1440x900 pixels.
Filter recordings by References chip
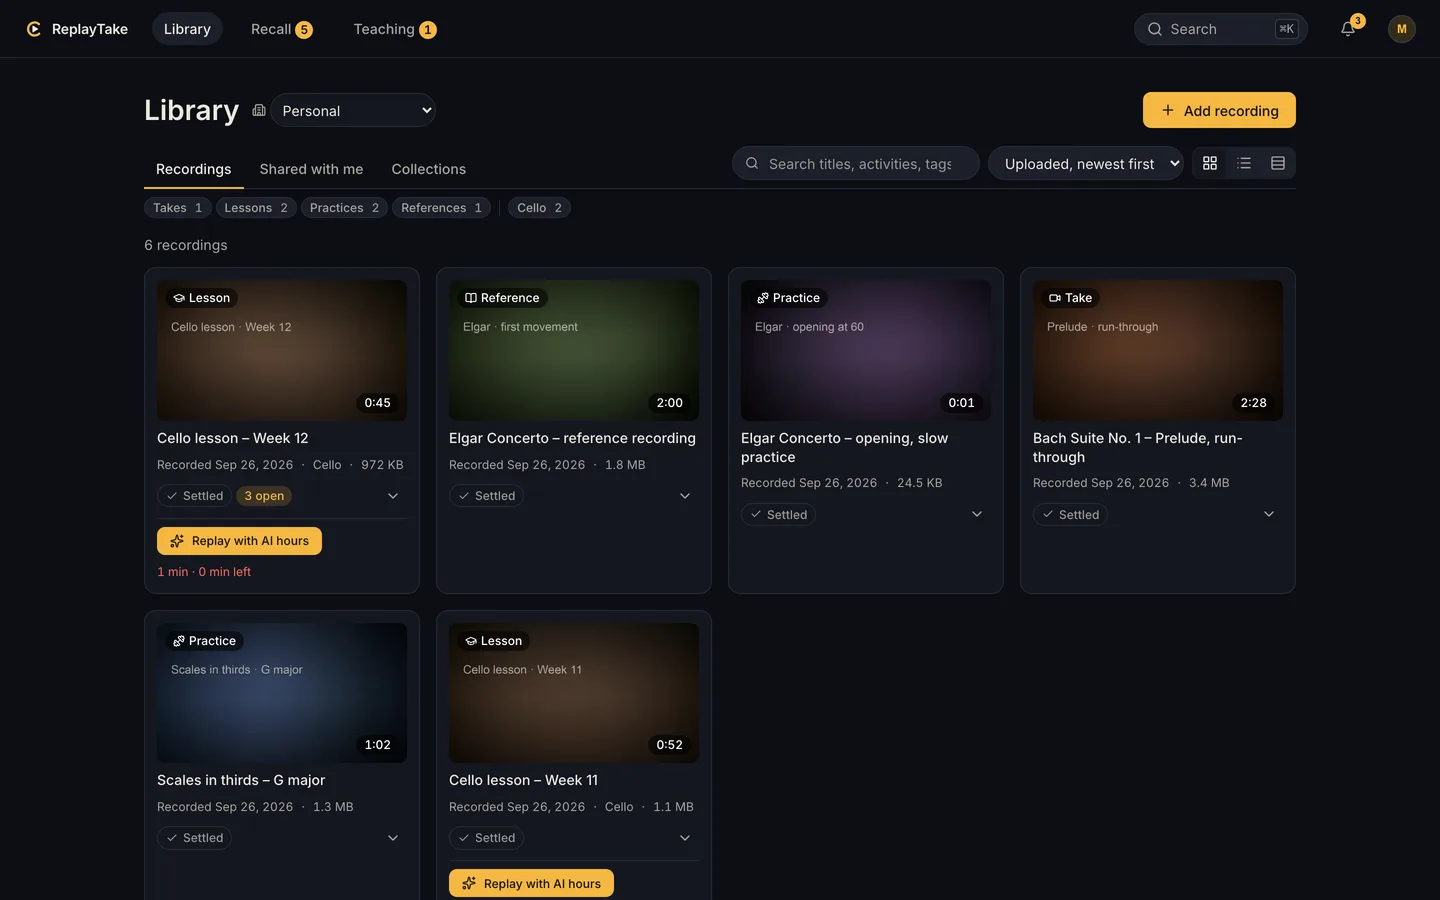(441, 208)
